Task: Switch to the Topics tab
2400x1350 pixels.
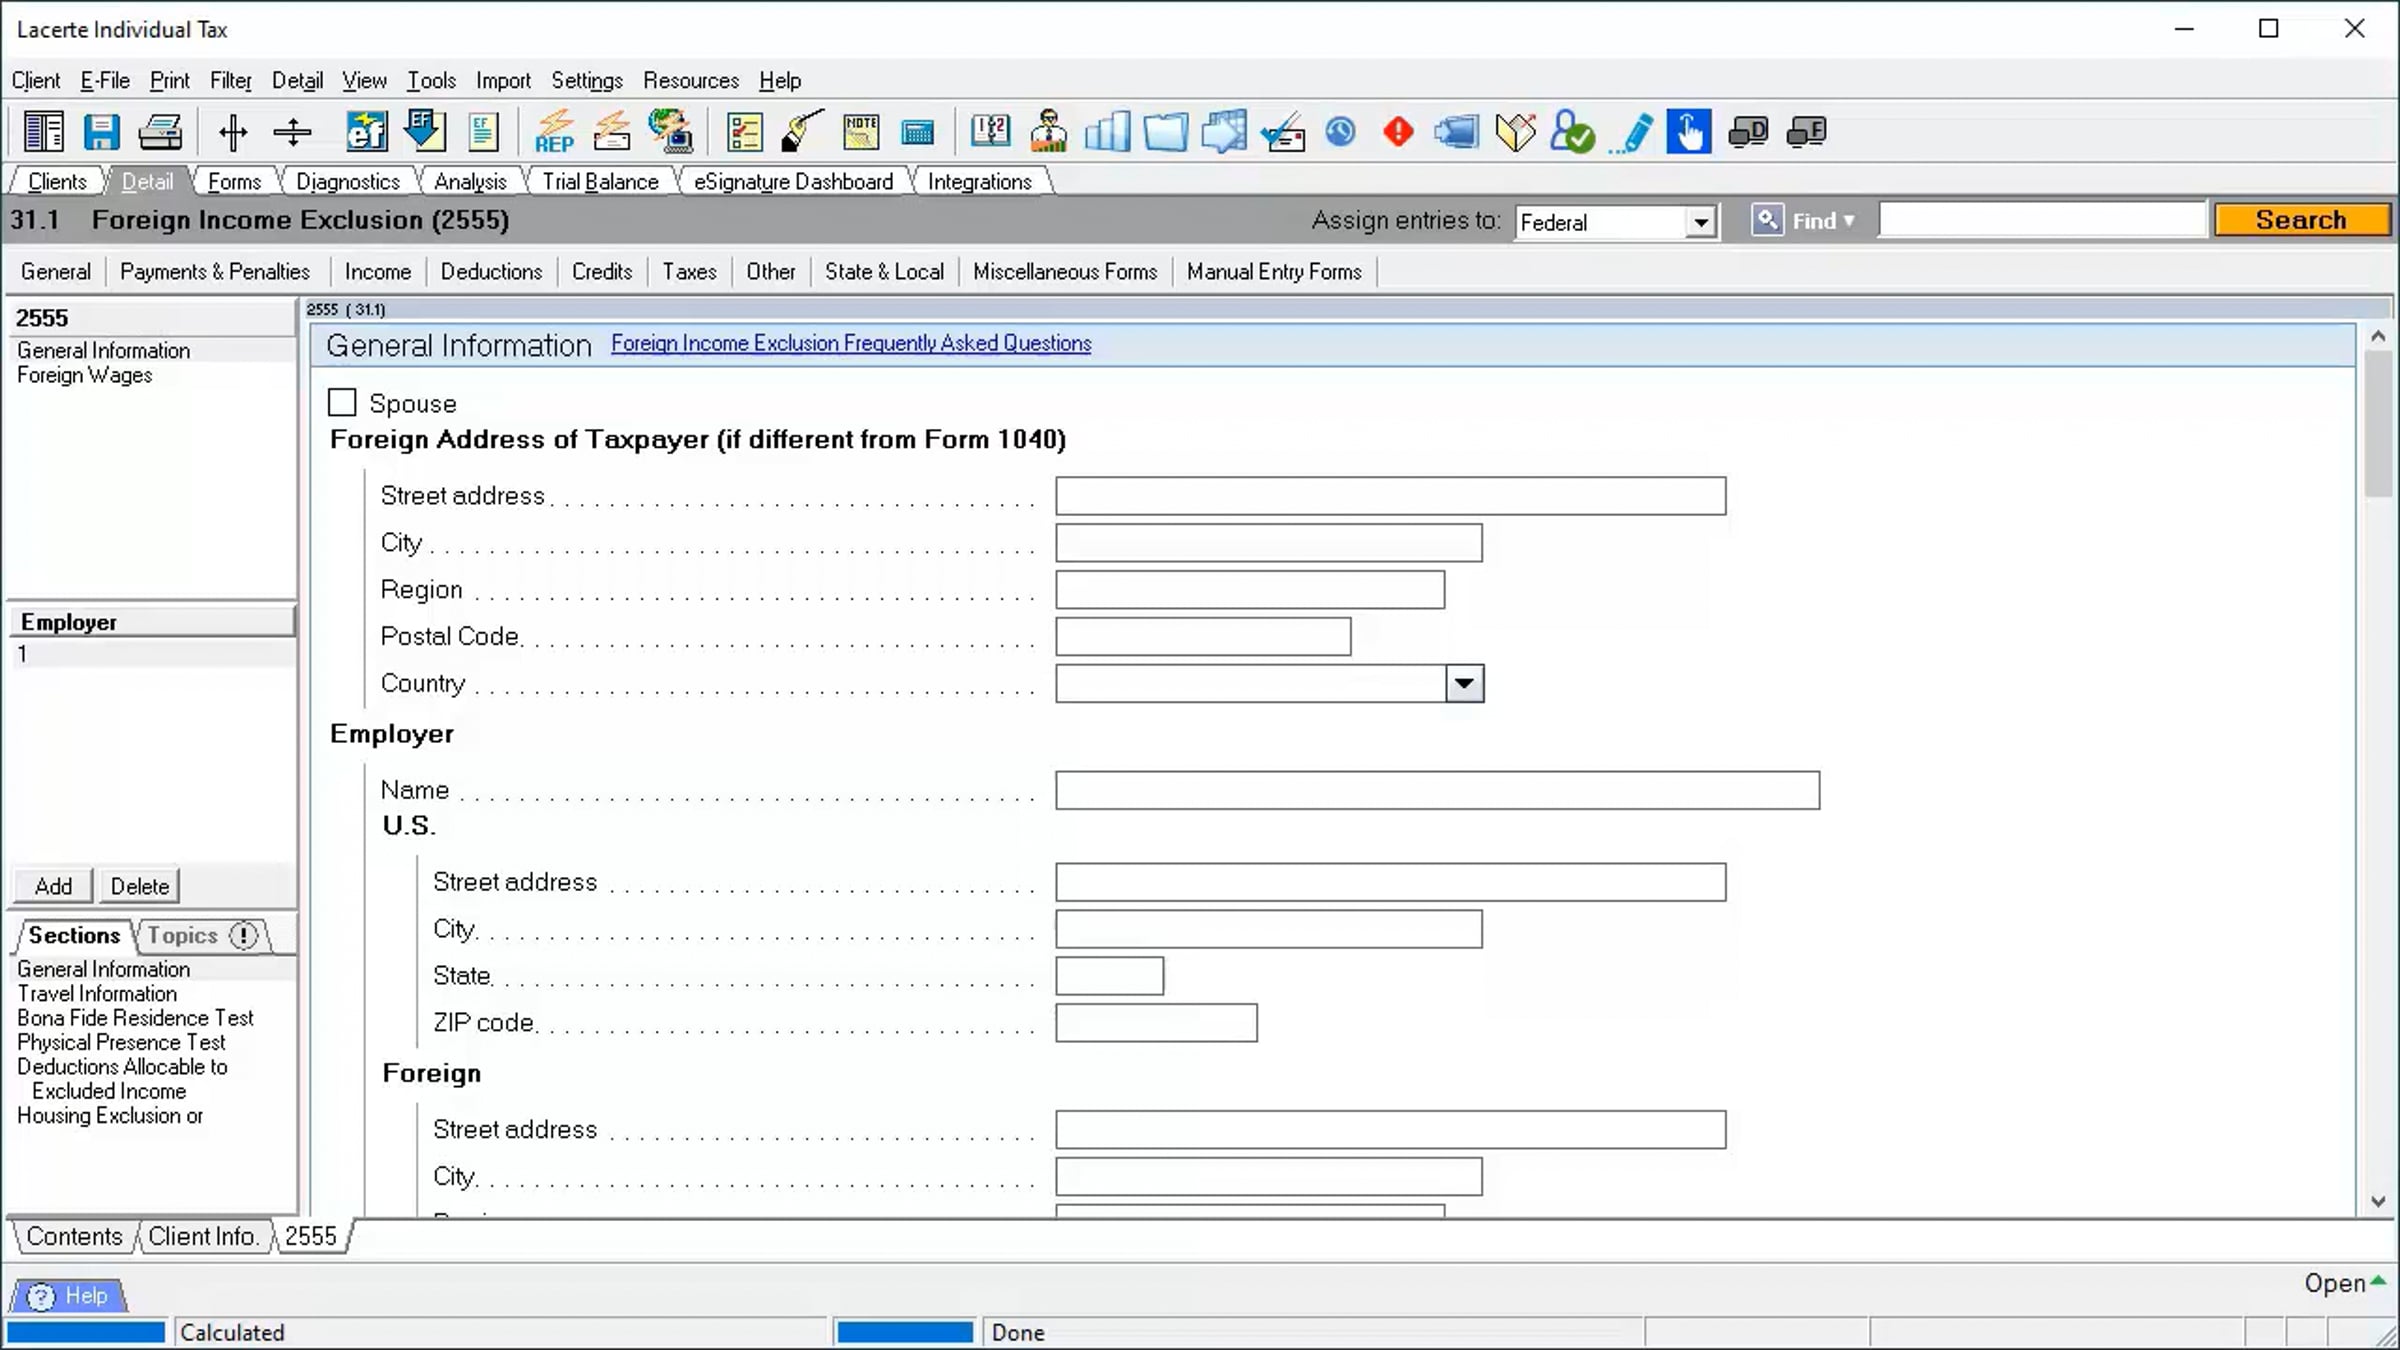Action: pyautogui.click(x=183, y=935)
